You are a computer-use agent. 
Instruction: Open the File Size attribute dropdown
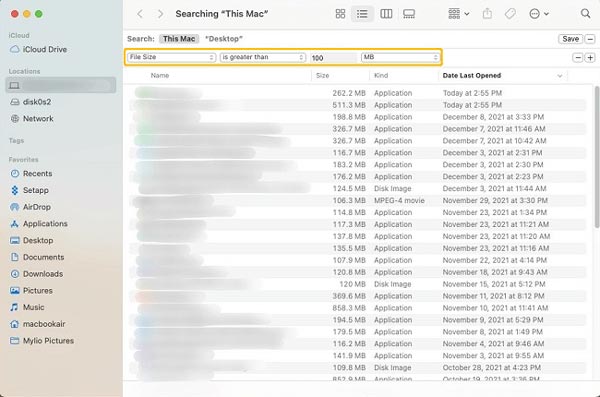(171, 57)
